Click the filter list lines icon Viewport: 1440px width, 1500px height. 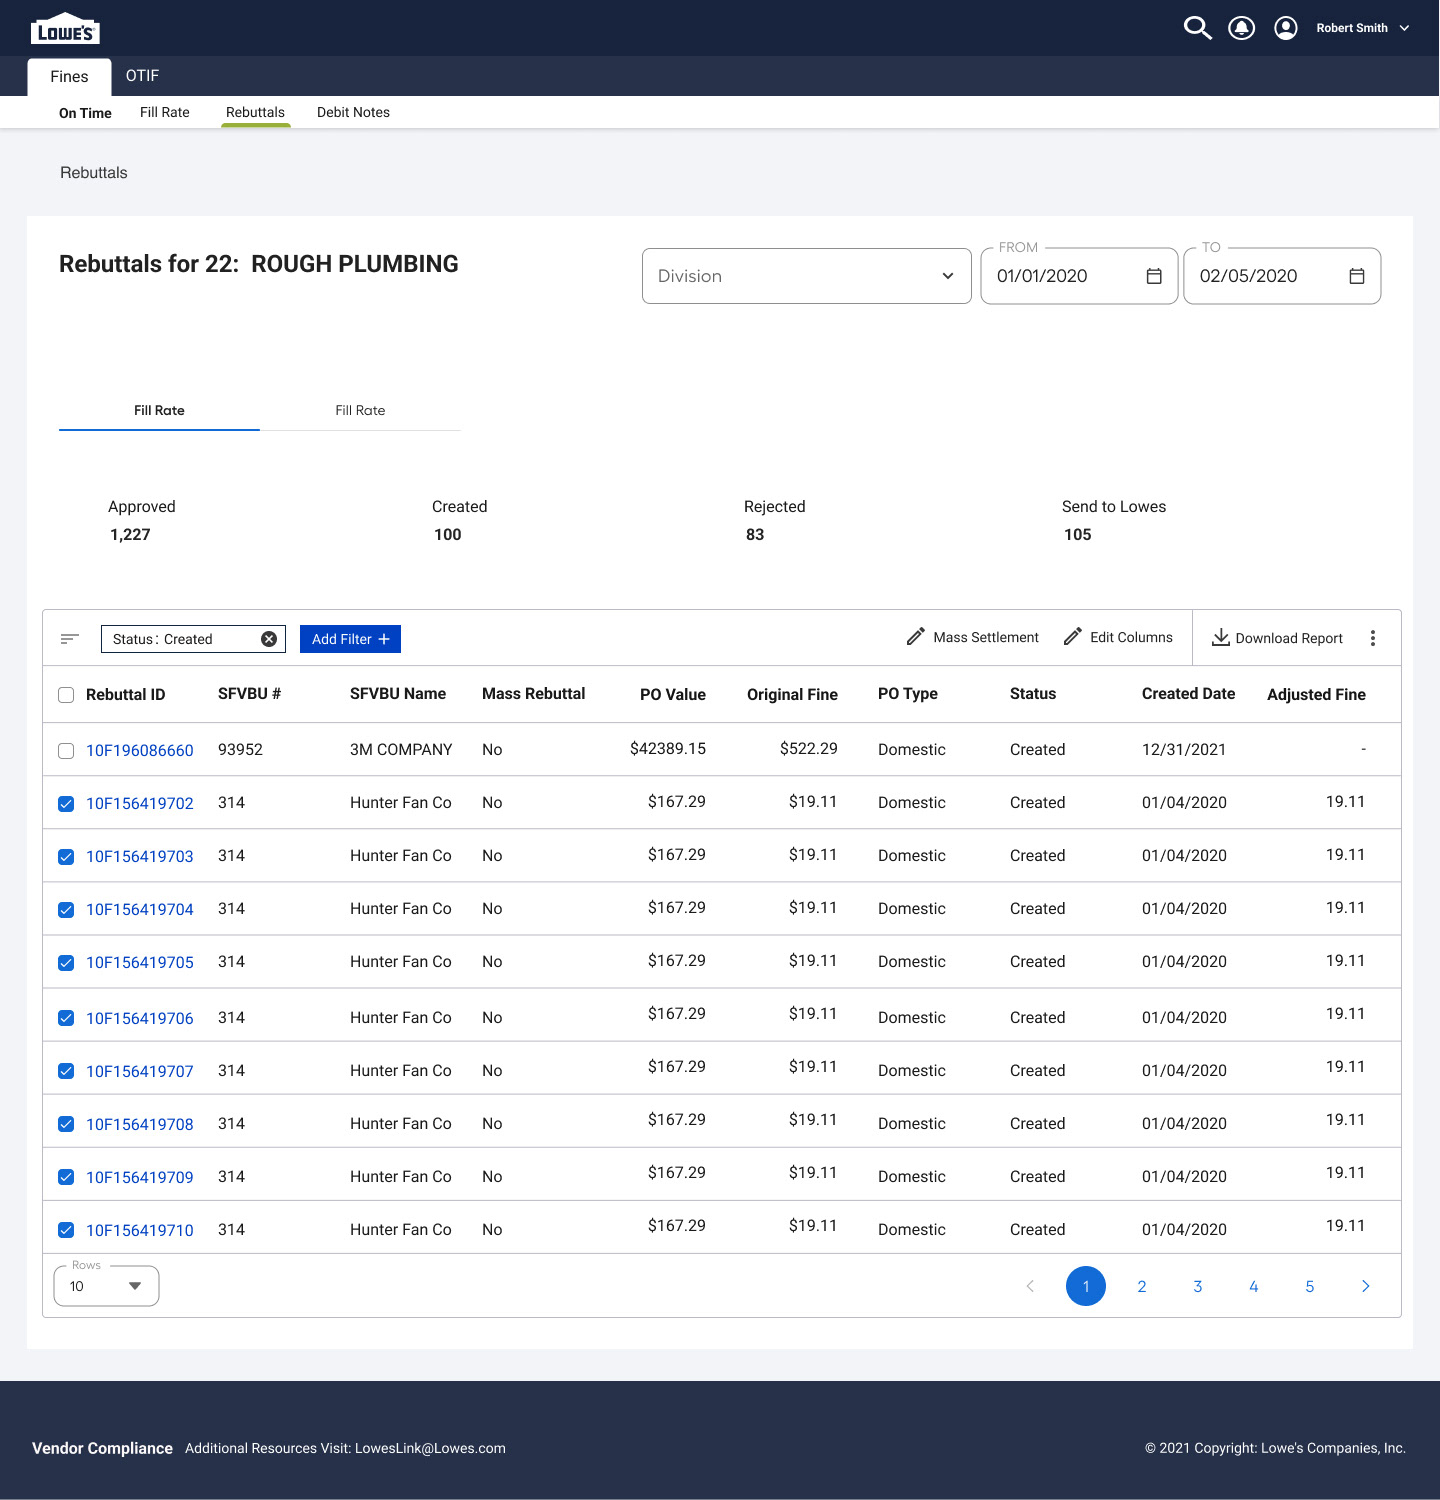click(x=70, y=639)
